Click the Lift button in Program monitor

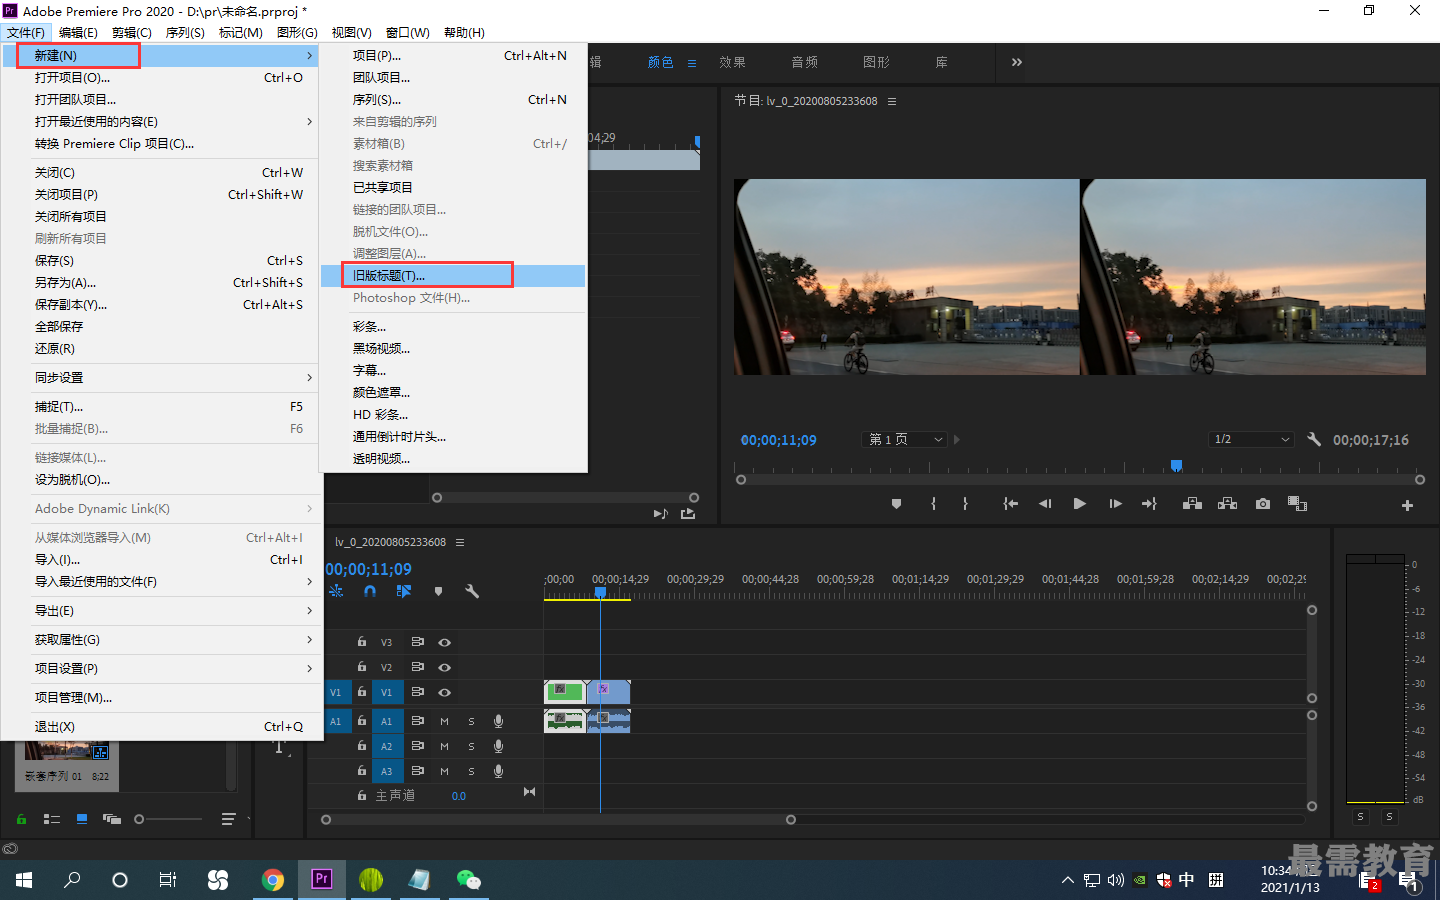coord(1192,504)
